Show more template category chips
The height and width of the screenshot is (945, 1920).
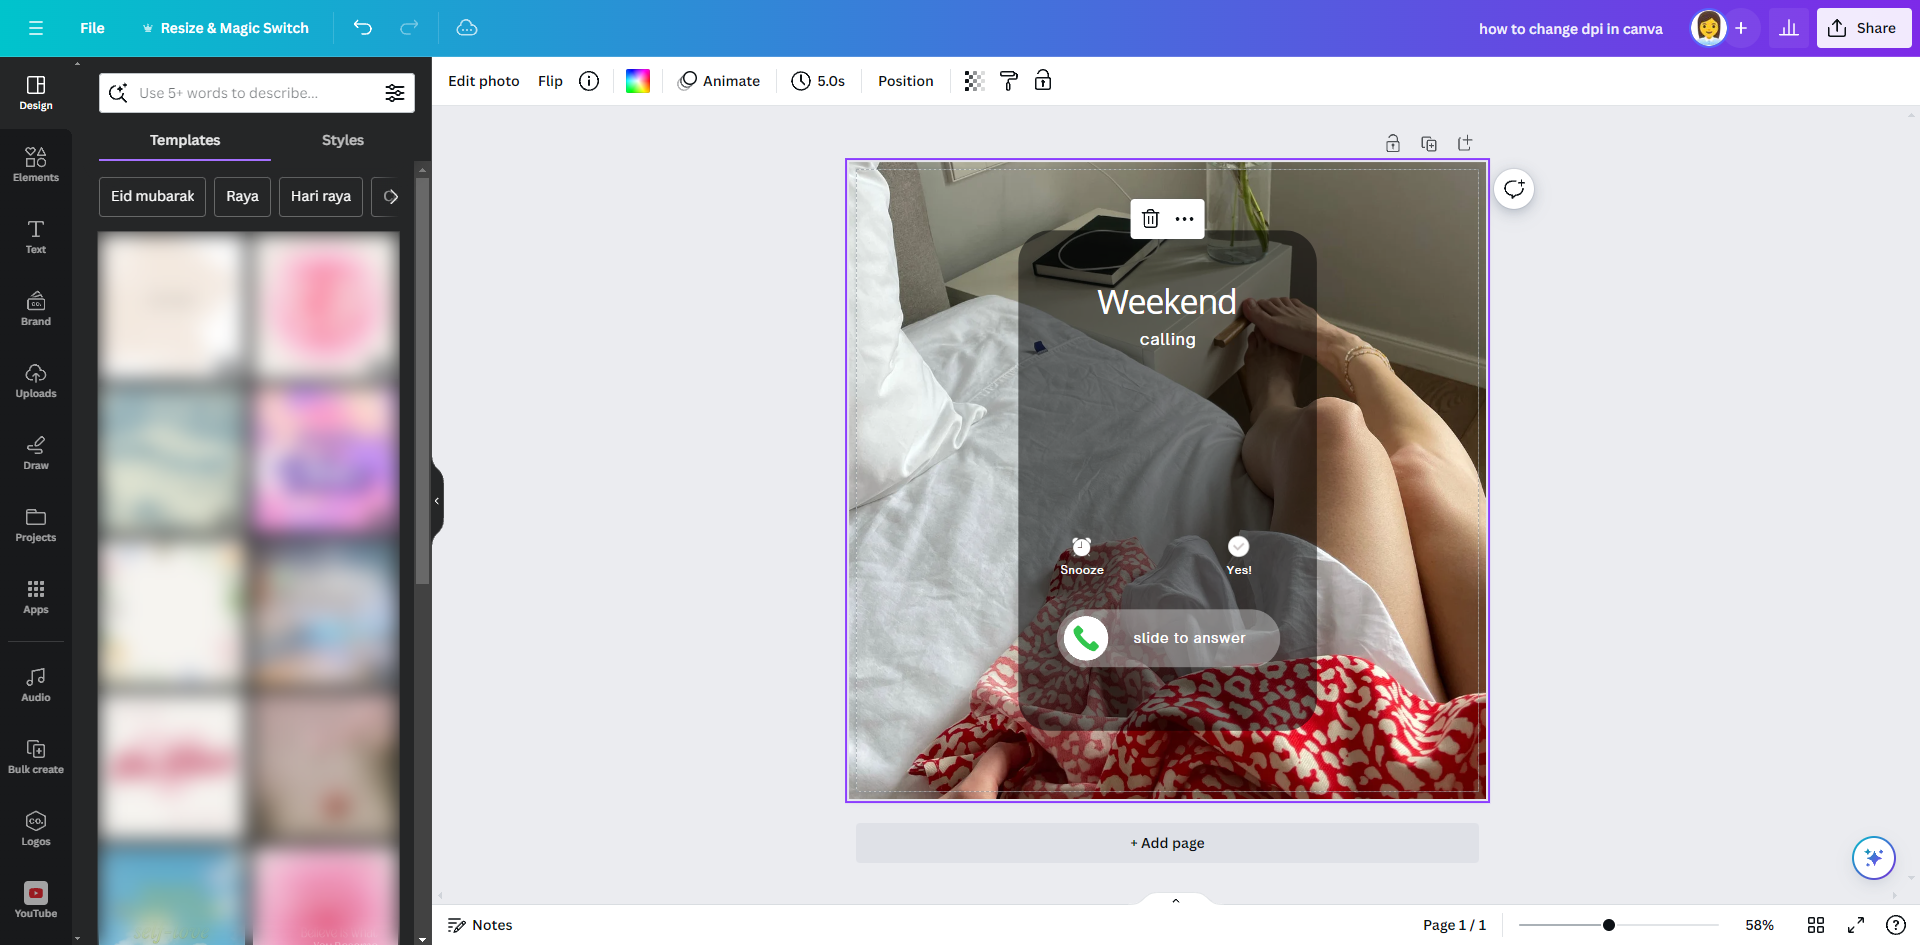click(x=391, y=197)
